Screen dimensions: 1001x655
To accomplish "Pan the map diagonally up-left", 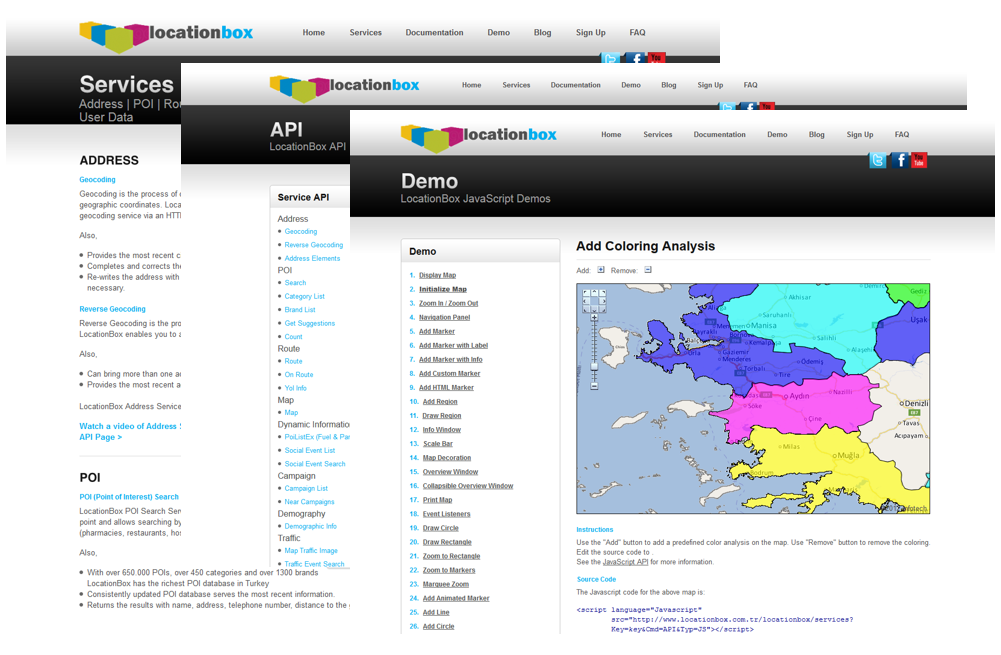I will tap(586, 293).
